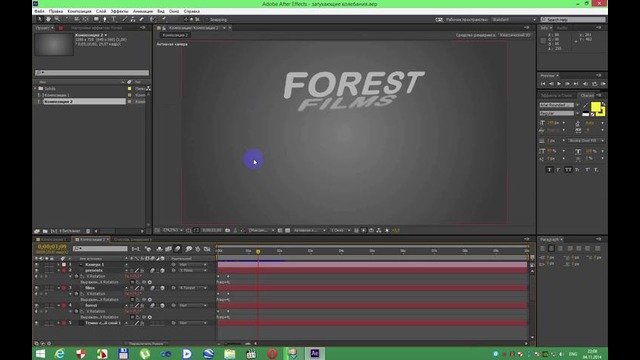This screenshot has width=640, height=360.
Task: Collapse the X Rotation property under presents
Action: [x=70, y=276]
